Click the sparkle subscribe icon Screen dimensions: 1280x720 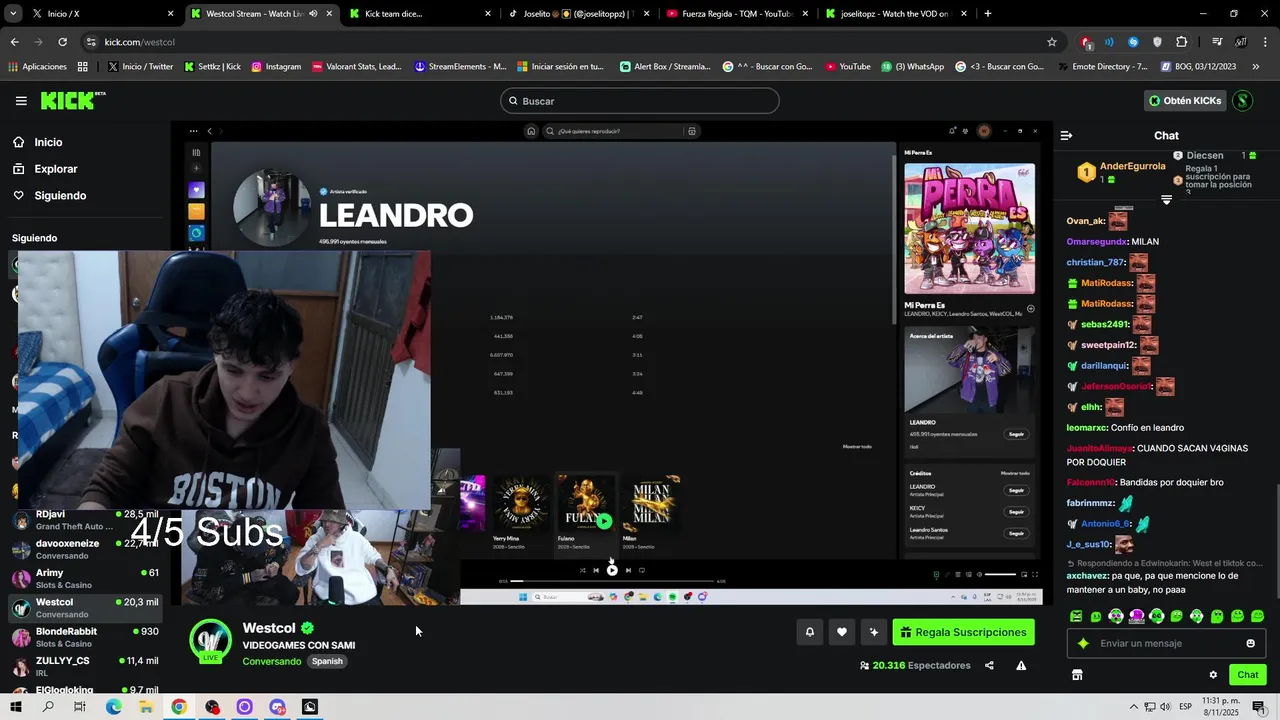pos(873,632)
